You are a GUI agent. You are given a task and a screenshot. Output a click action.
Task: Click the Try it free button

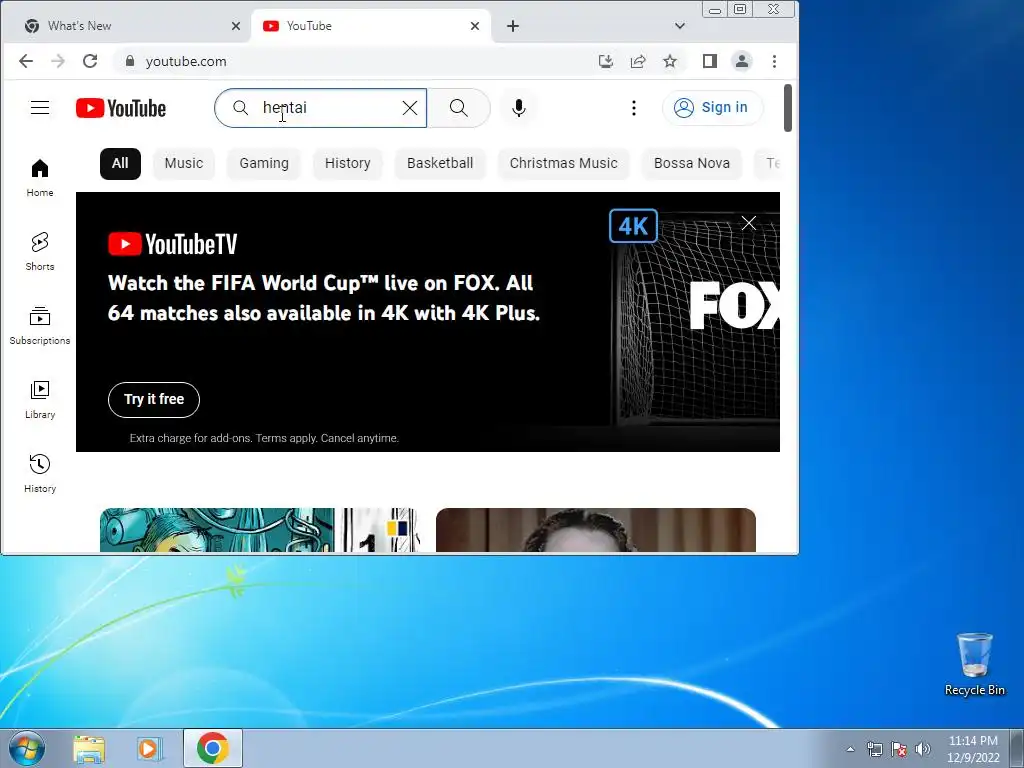154,399
